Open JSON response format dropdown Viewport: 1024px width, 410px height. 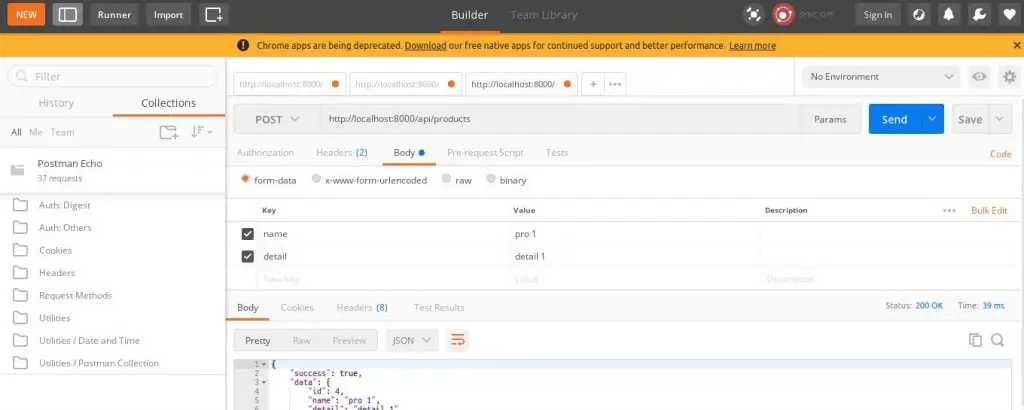[411, 340]
